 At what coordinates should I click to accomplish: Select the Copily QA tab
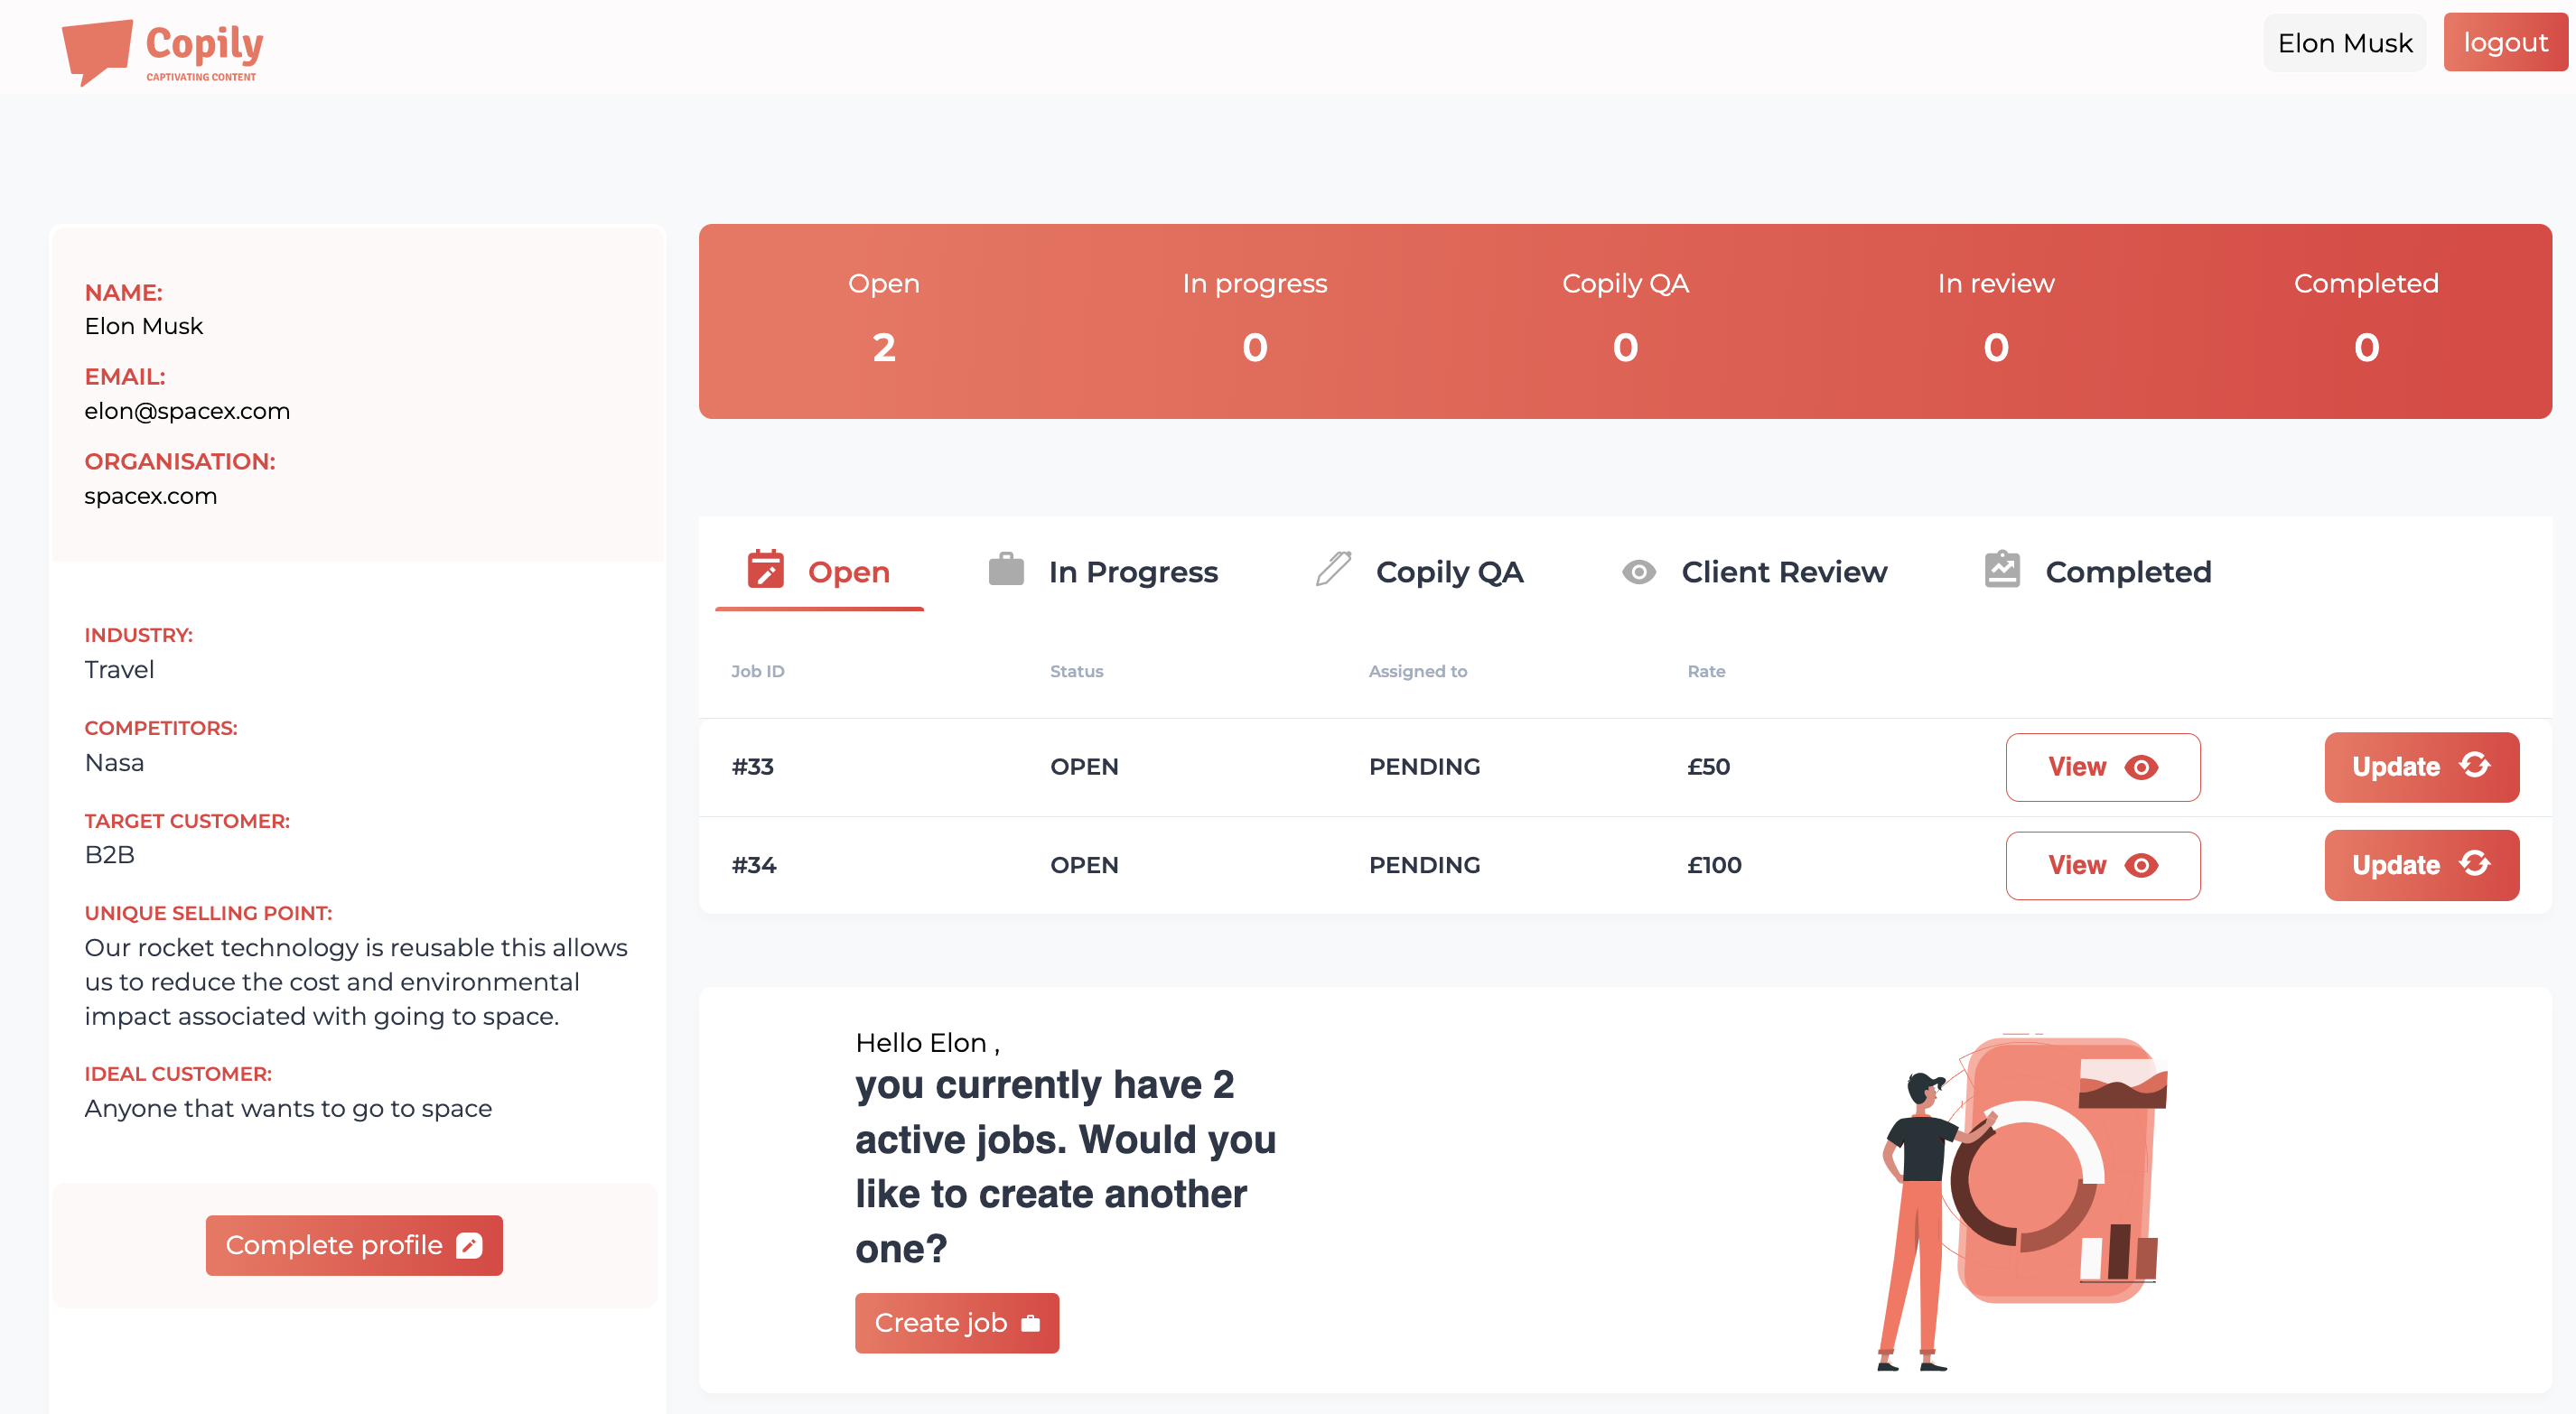pyautogui.click(x=1448, y=572)
